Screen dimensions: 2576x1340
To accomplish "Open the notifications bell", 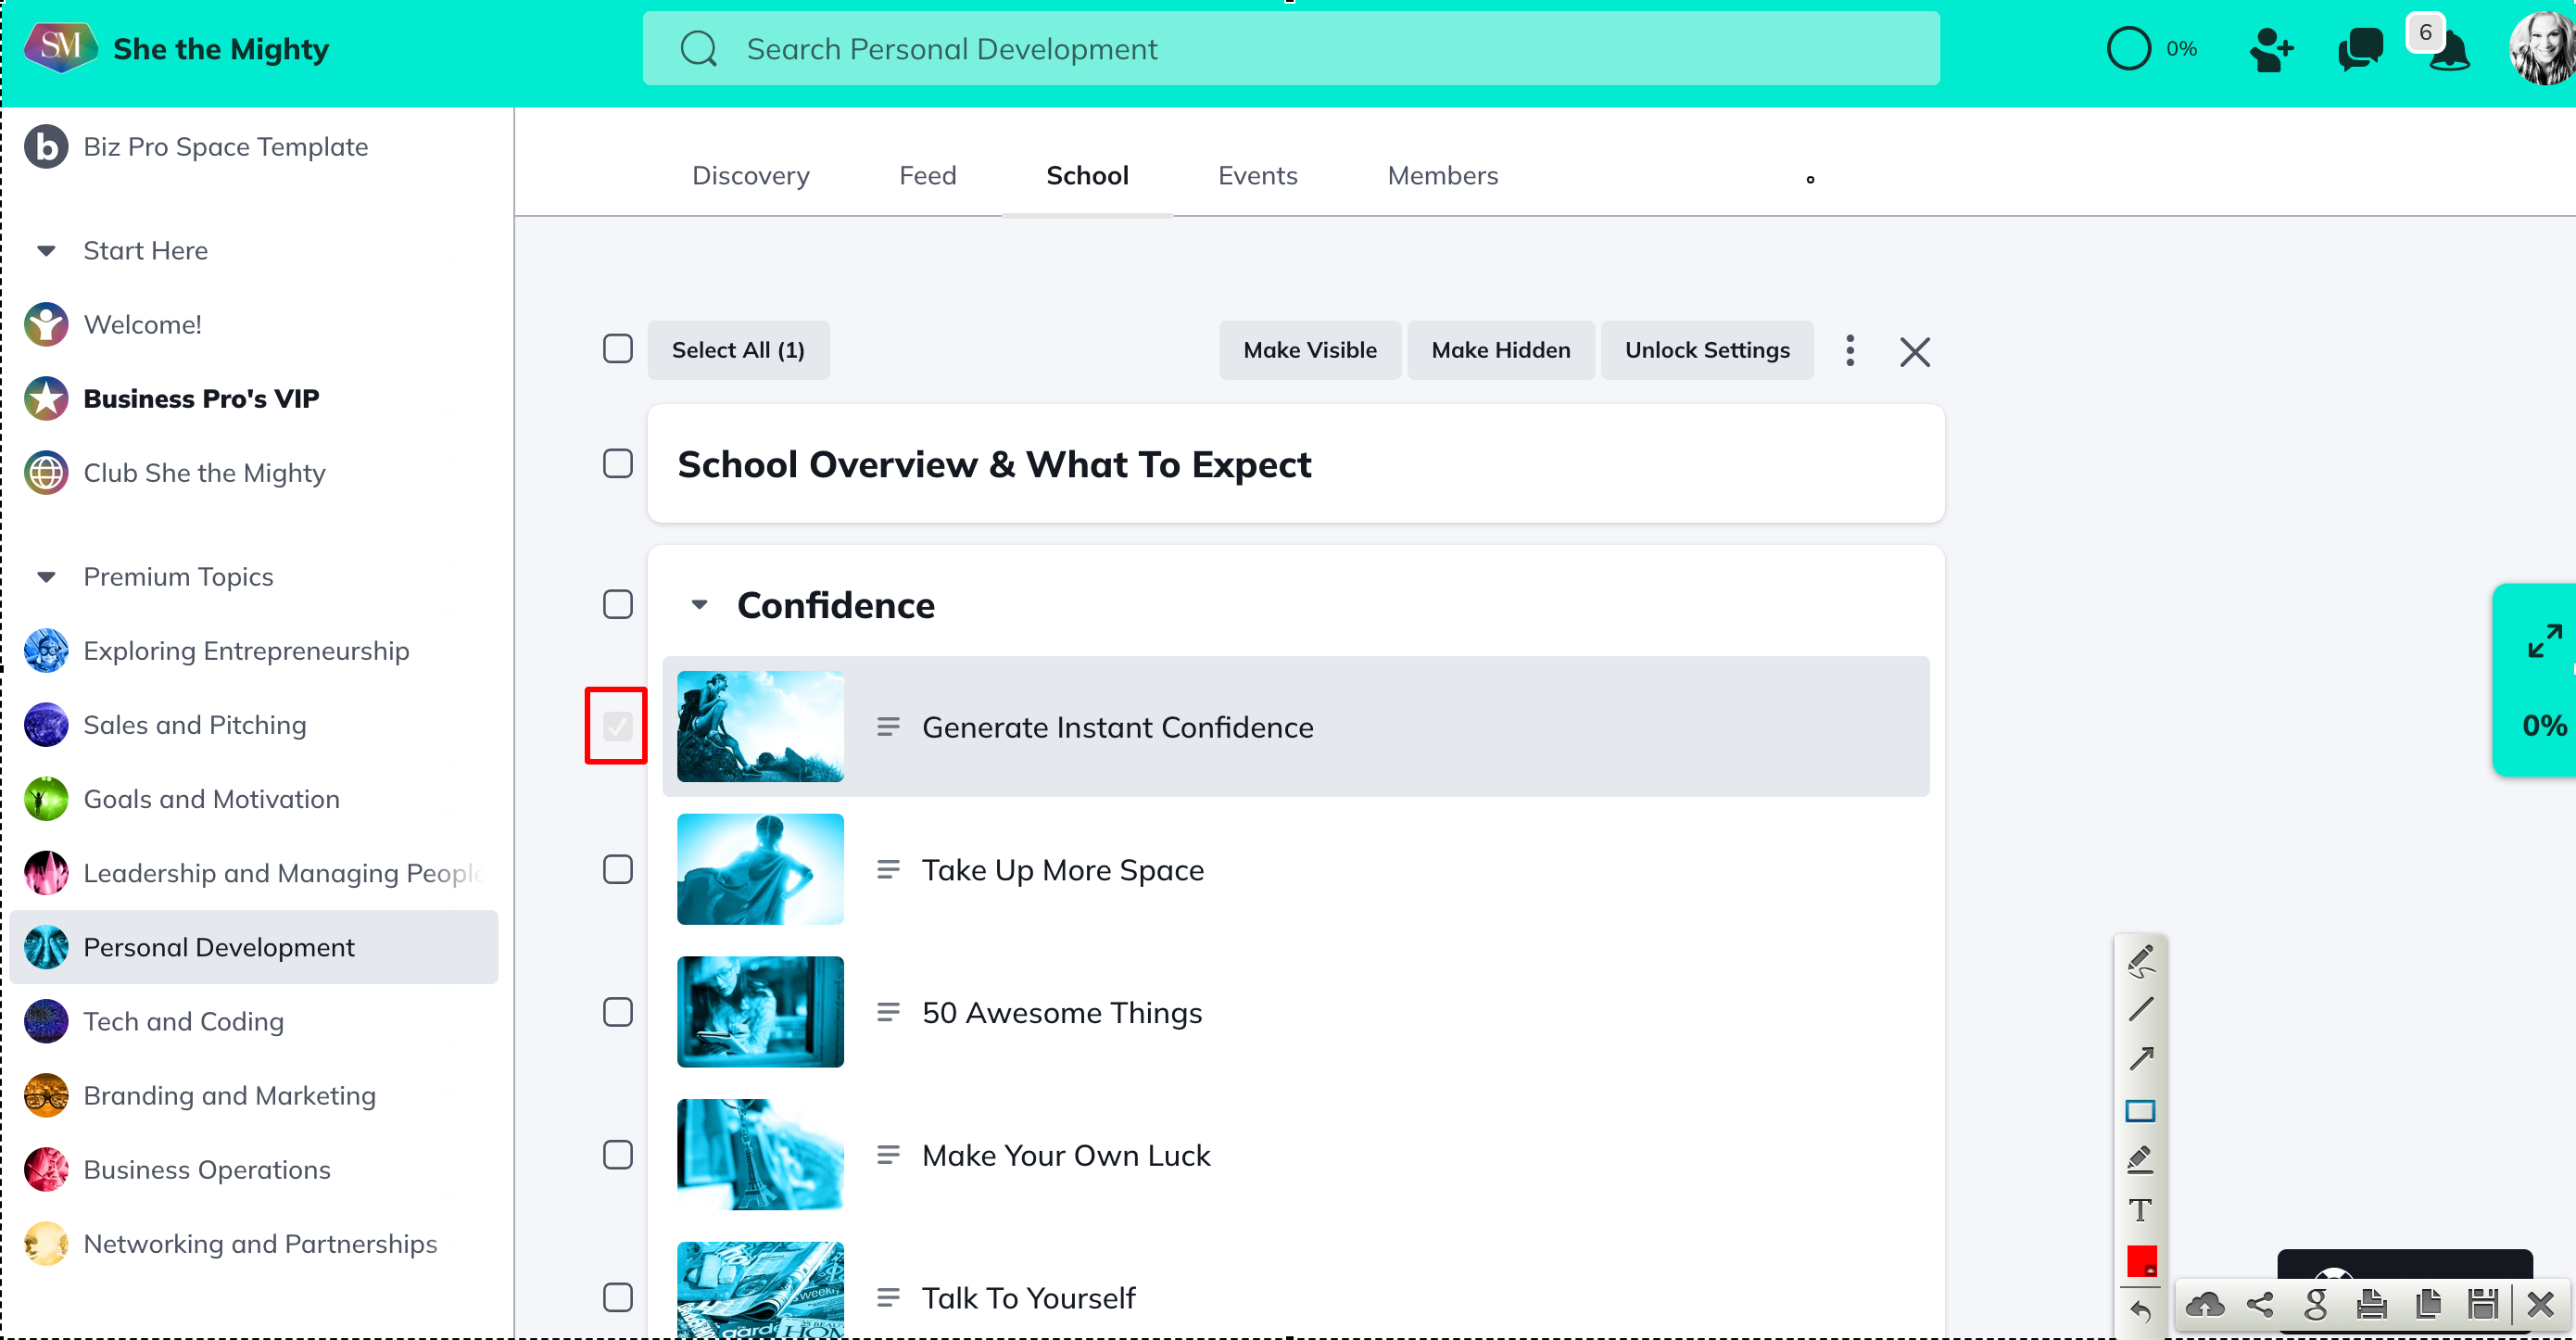I will click(2449, 52).
